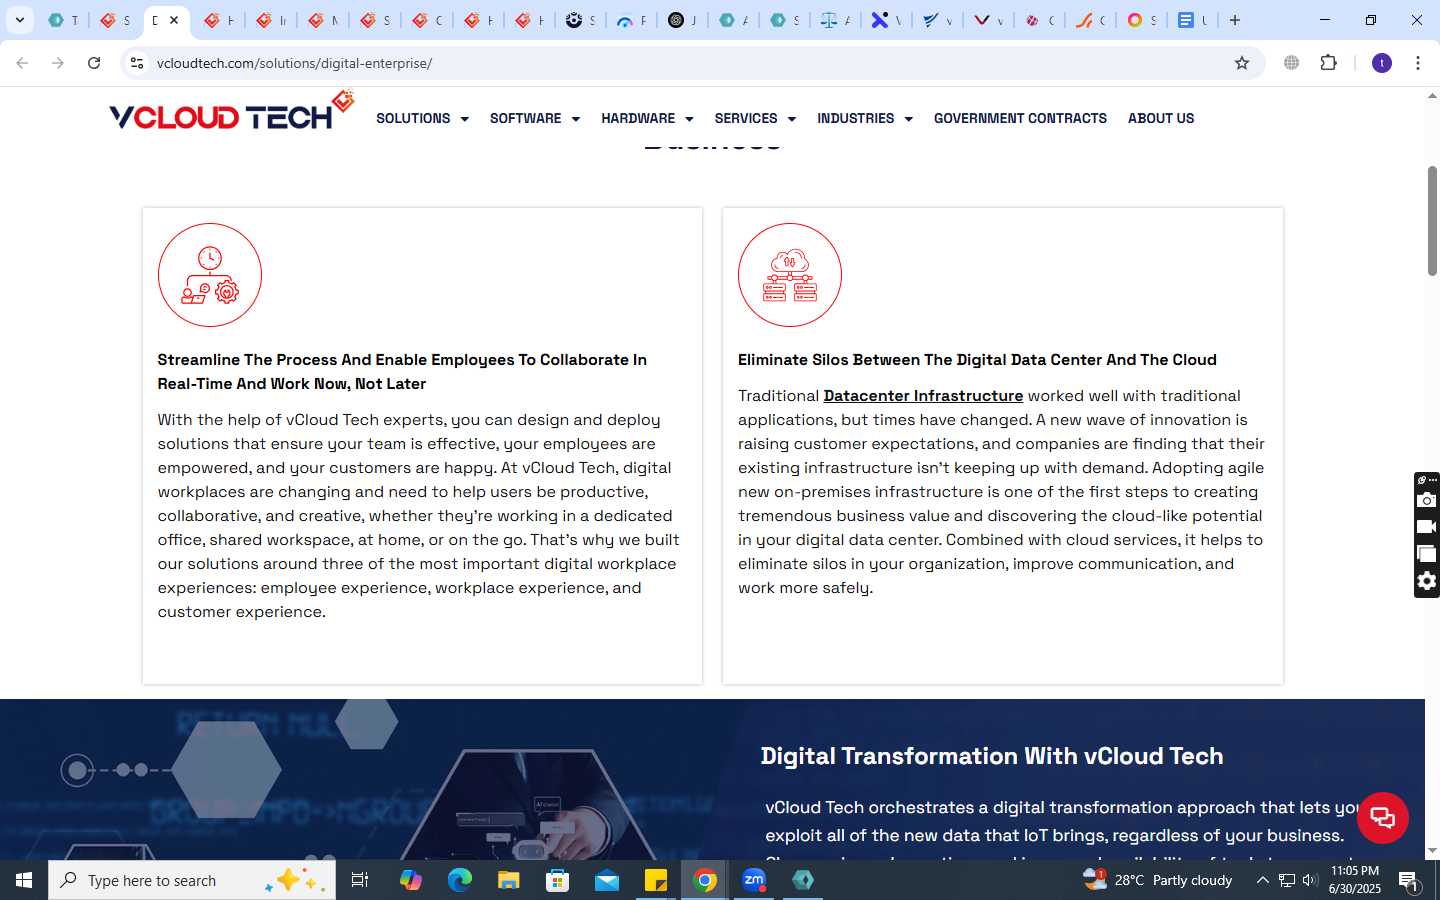Screen dimensions: 1440x900
Task: Open the gear settings icon on side toolbar
Action: [x=1427, y=581]
